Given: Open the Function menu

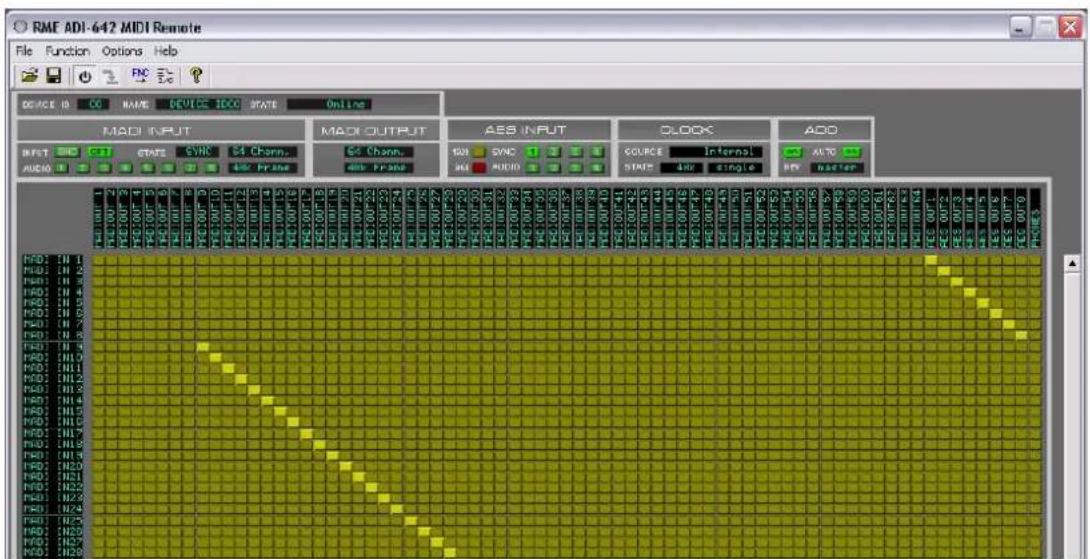Looking at the screenshot, I should (x=67, y=51).
